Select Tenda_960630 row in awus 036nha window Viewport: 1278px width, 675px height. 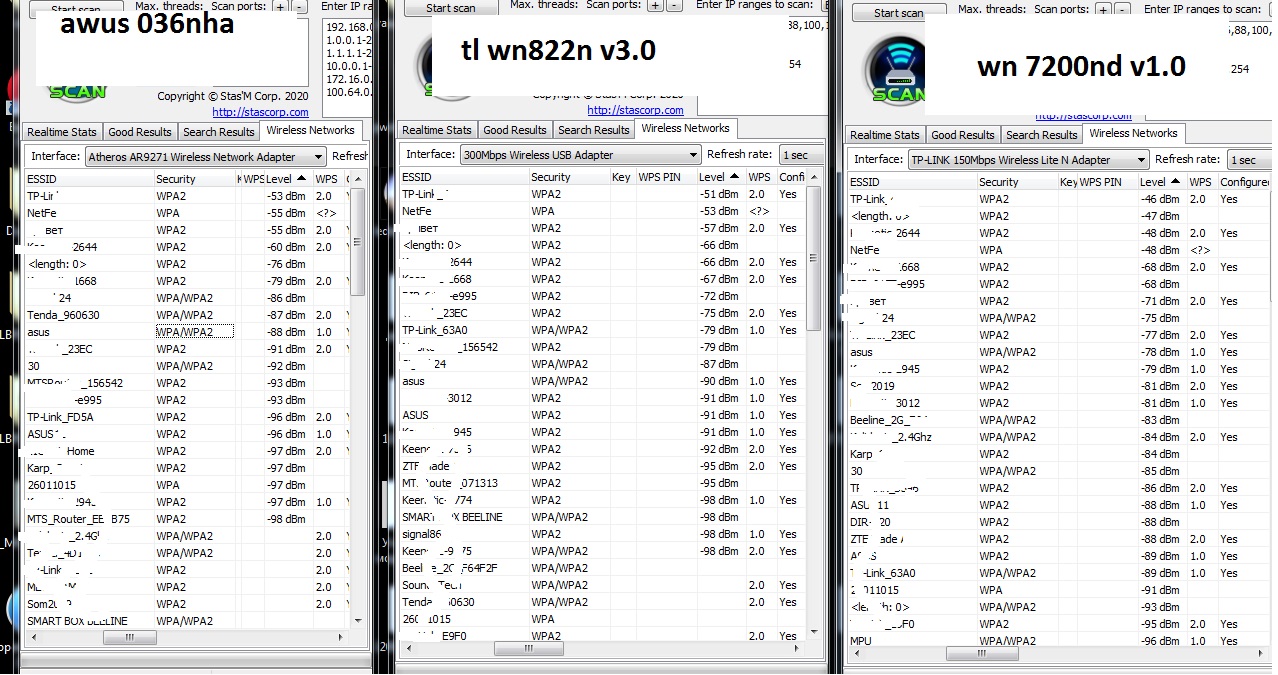click(186, 315)
